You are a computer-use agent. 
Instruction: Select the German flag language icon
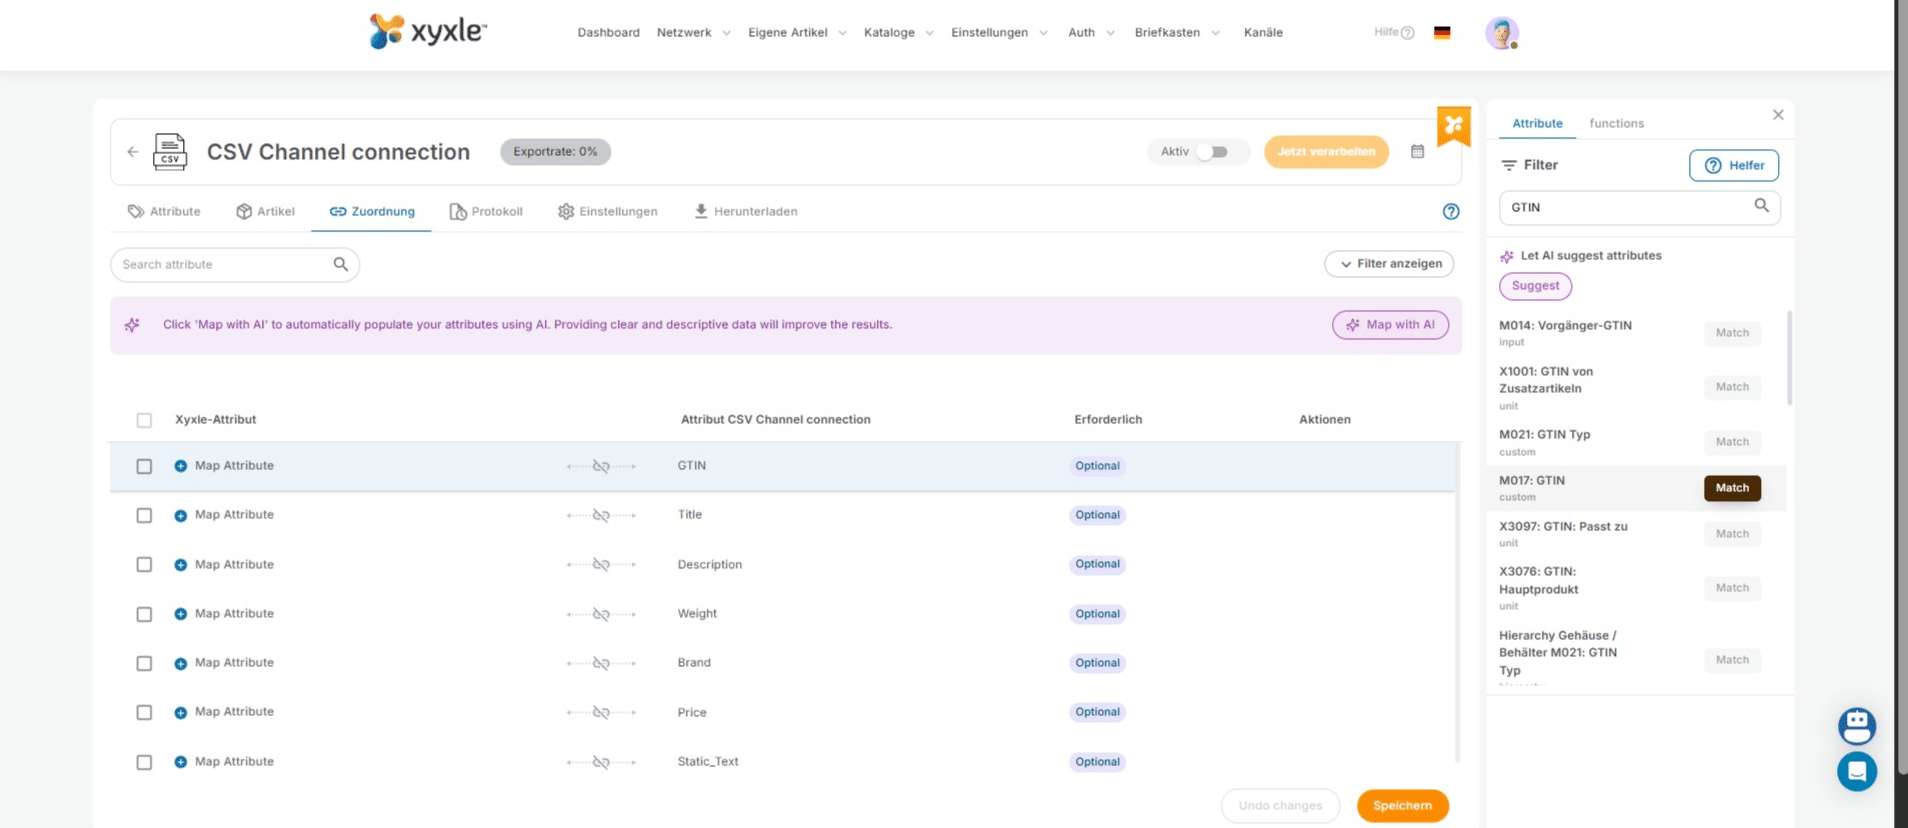1441,33
